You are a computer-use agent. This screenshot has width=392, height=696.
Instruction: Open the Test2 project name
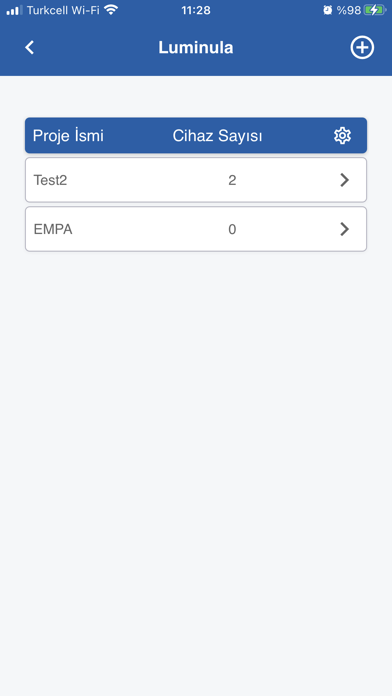pos(50,180)
